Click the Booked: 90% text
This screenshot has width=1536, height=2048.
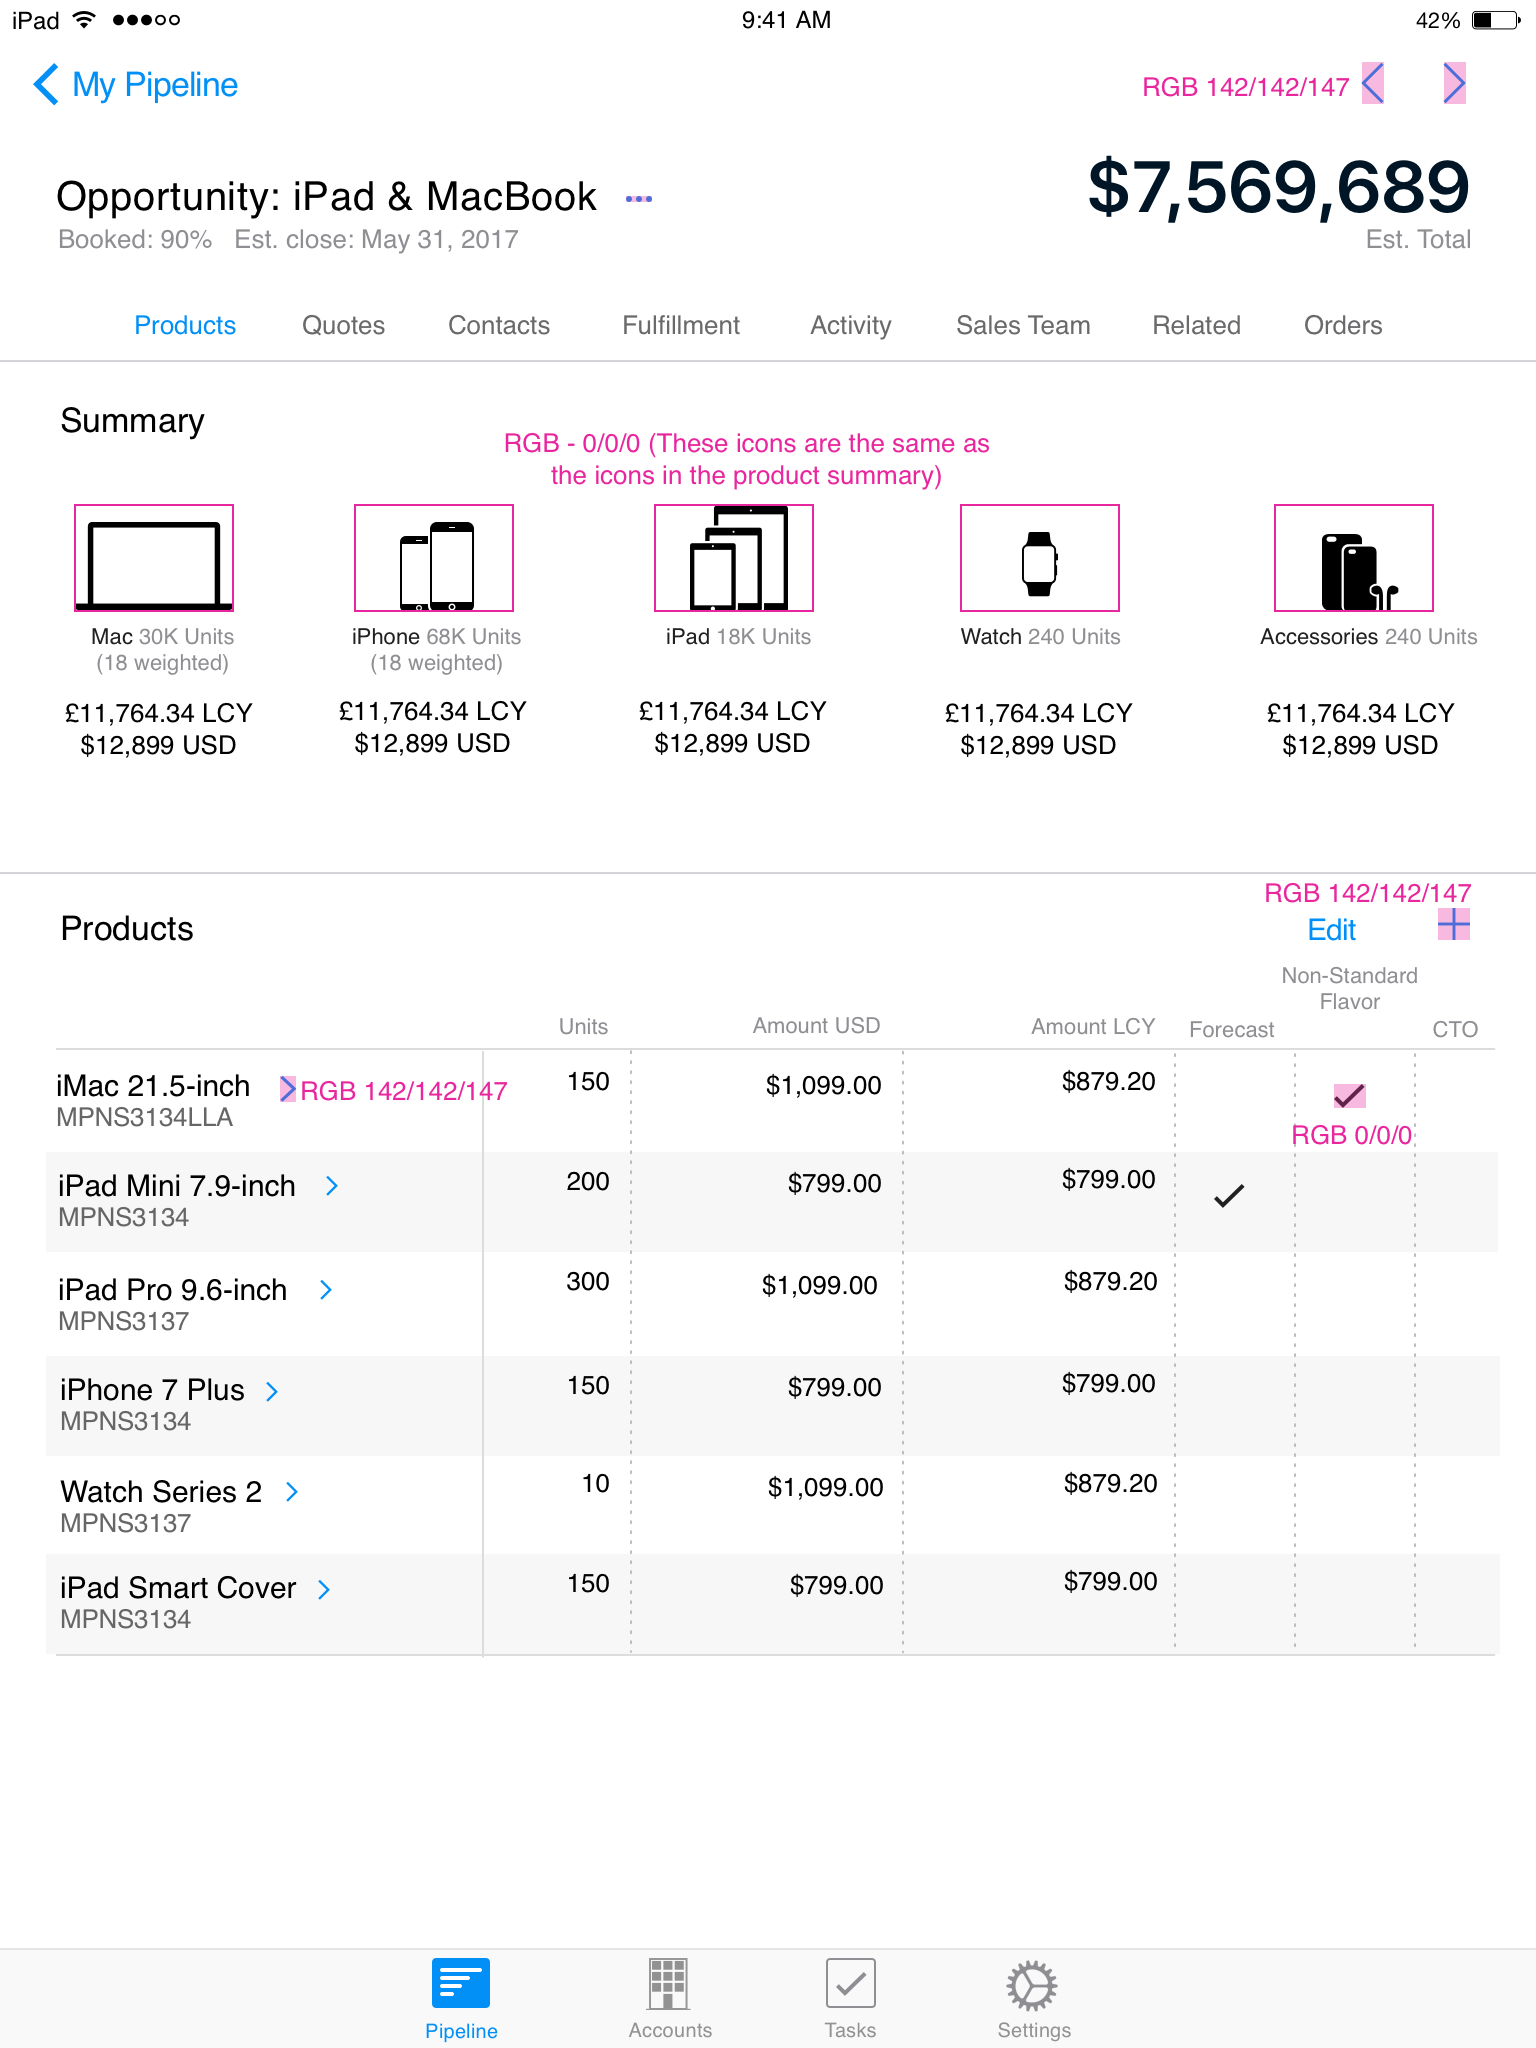(x=135, y=240)
